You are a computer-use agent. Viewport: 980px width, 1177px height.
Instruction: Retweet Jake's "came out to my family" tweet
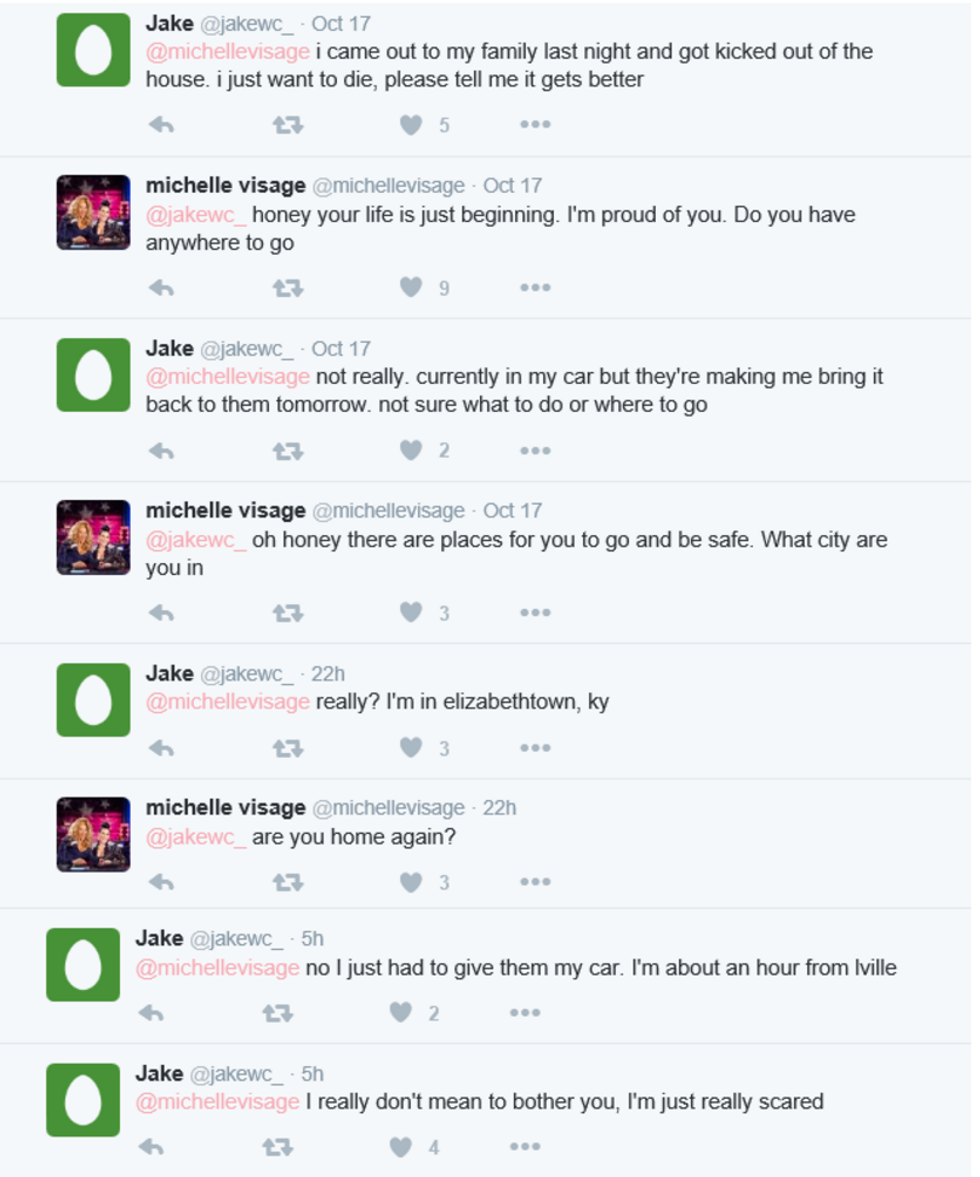click(x=288, y=125)
